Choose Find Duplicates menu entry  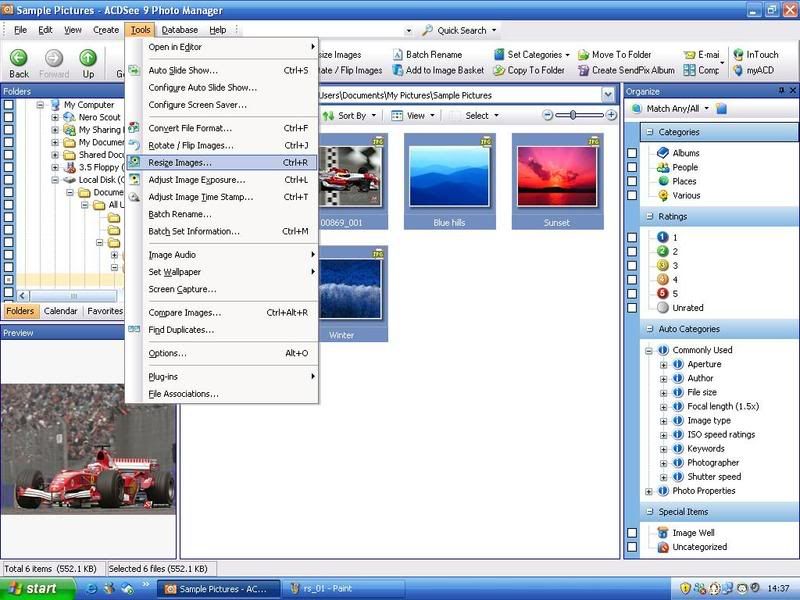click(222, 330)
